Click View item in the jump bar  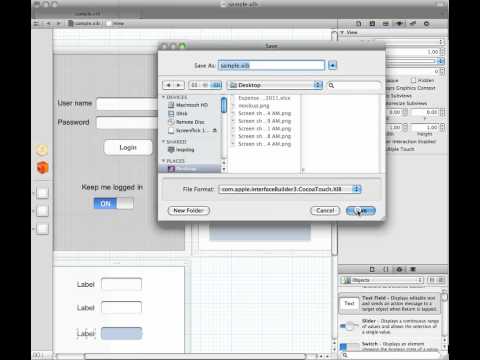pos(115,23)
